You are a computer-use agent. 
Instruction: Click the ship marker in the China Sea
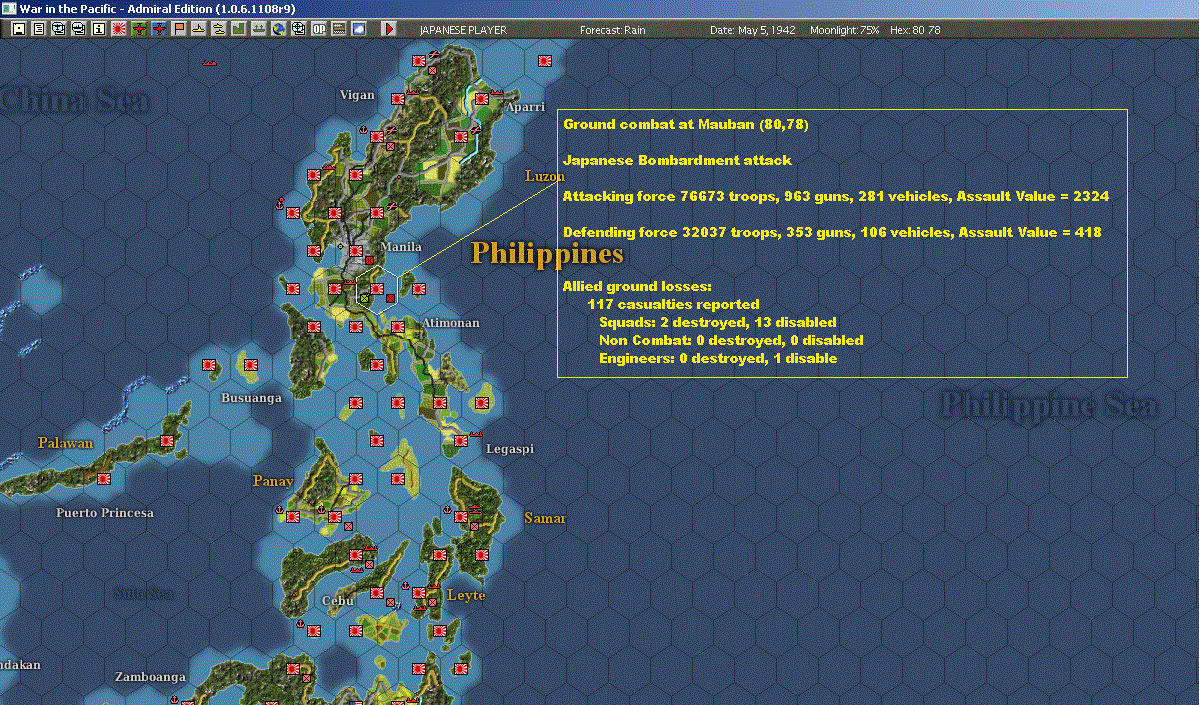coord(210,63)
